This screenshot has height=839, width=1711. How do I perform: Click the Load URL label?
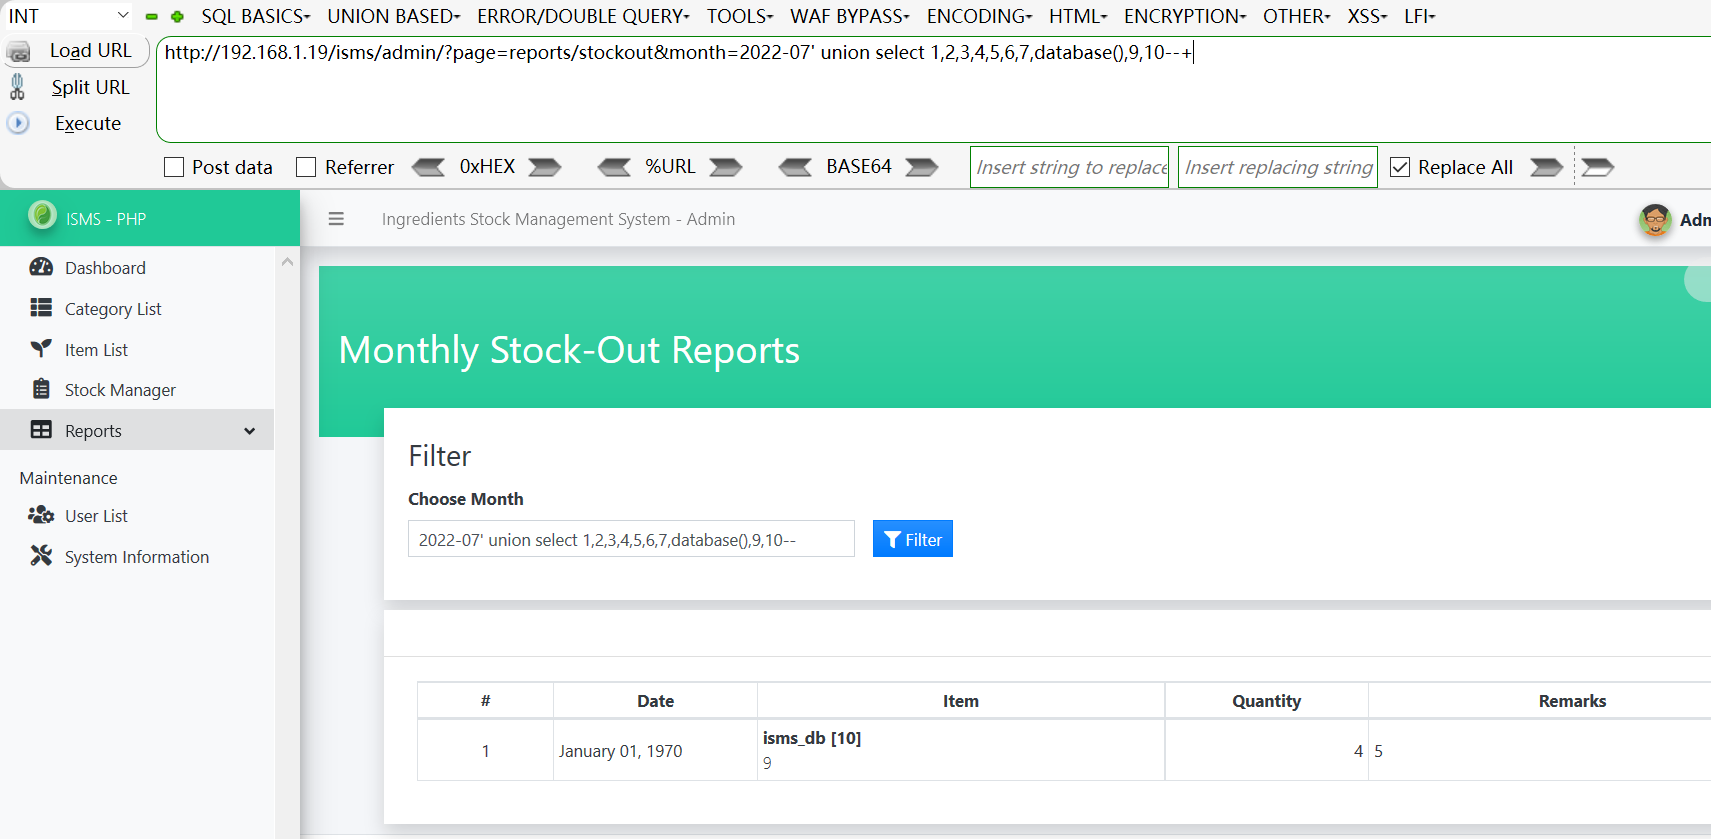[90, 50]
